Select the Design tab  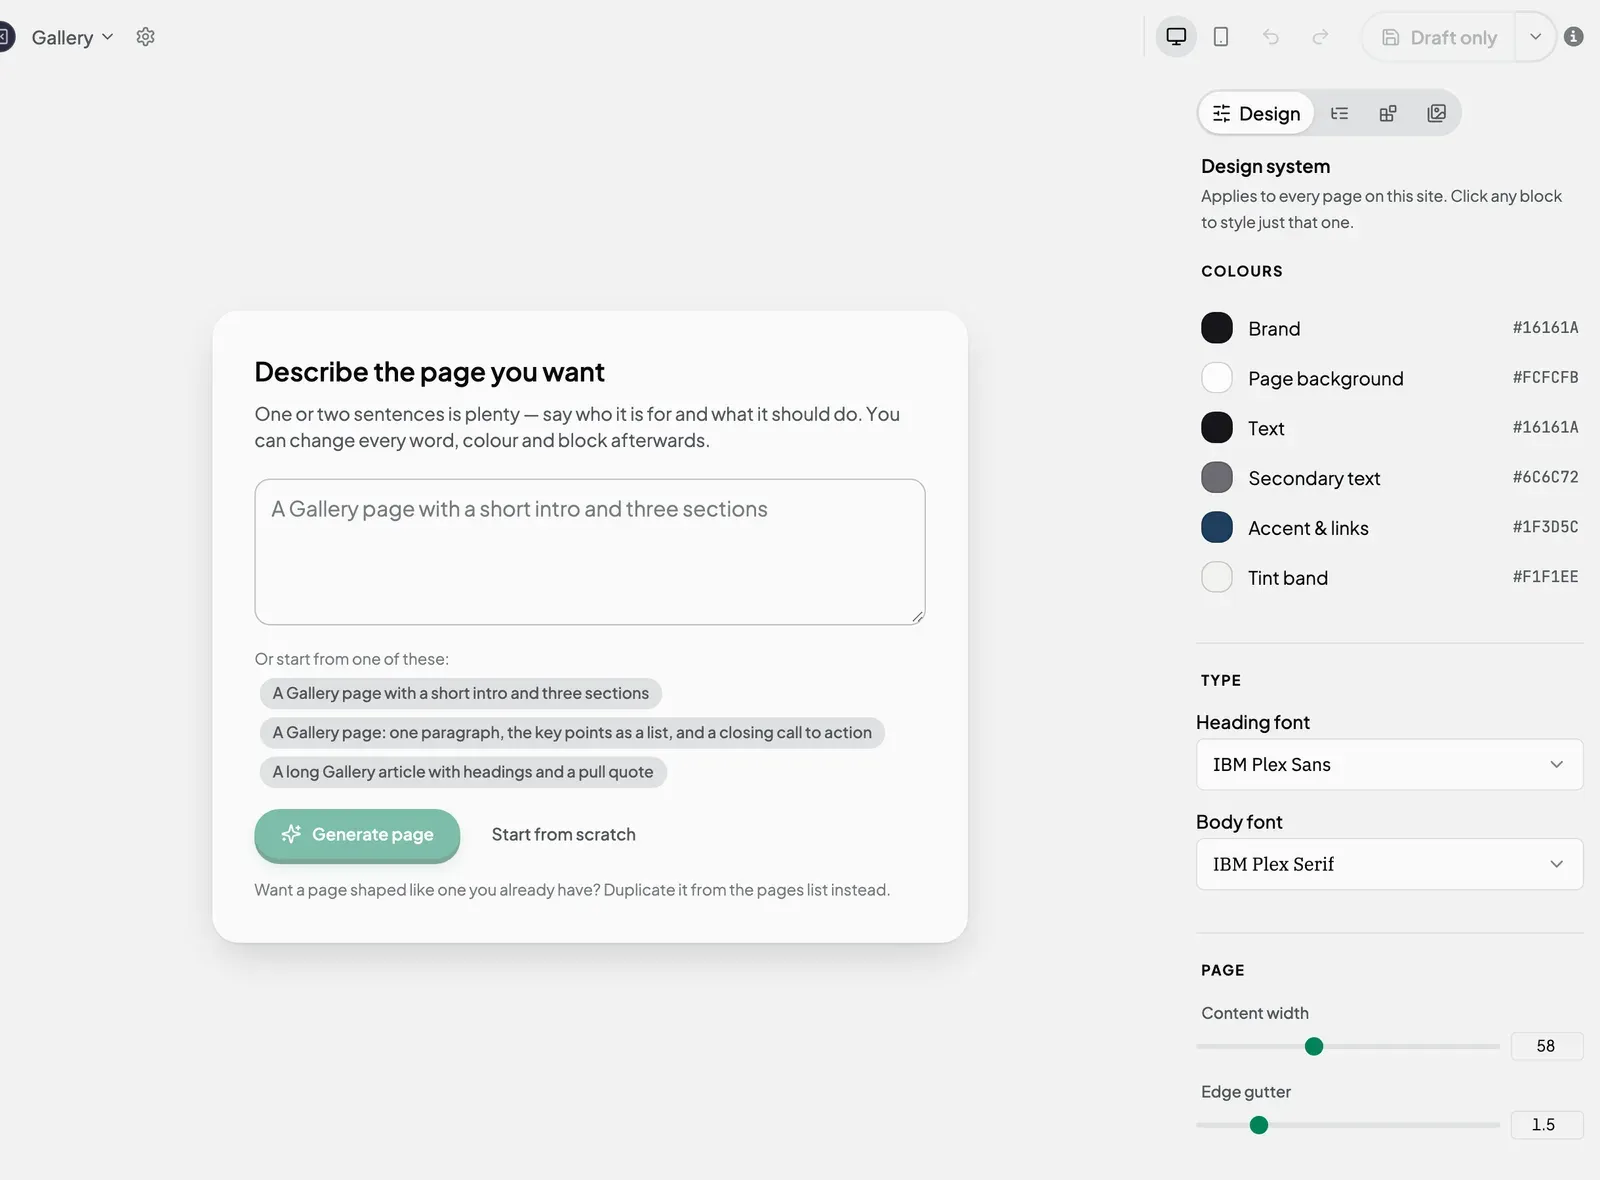(1256, 113)
